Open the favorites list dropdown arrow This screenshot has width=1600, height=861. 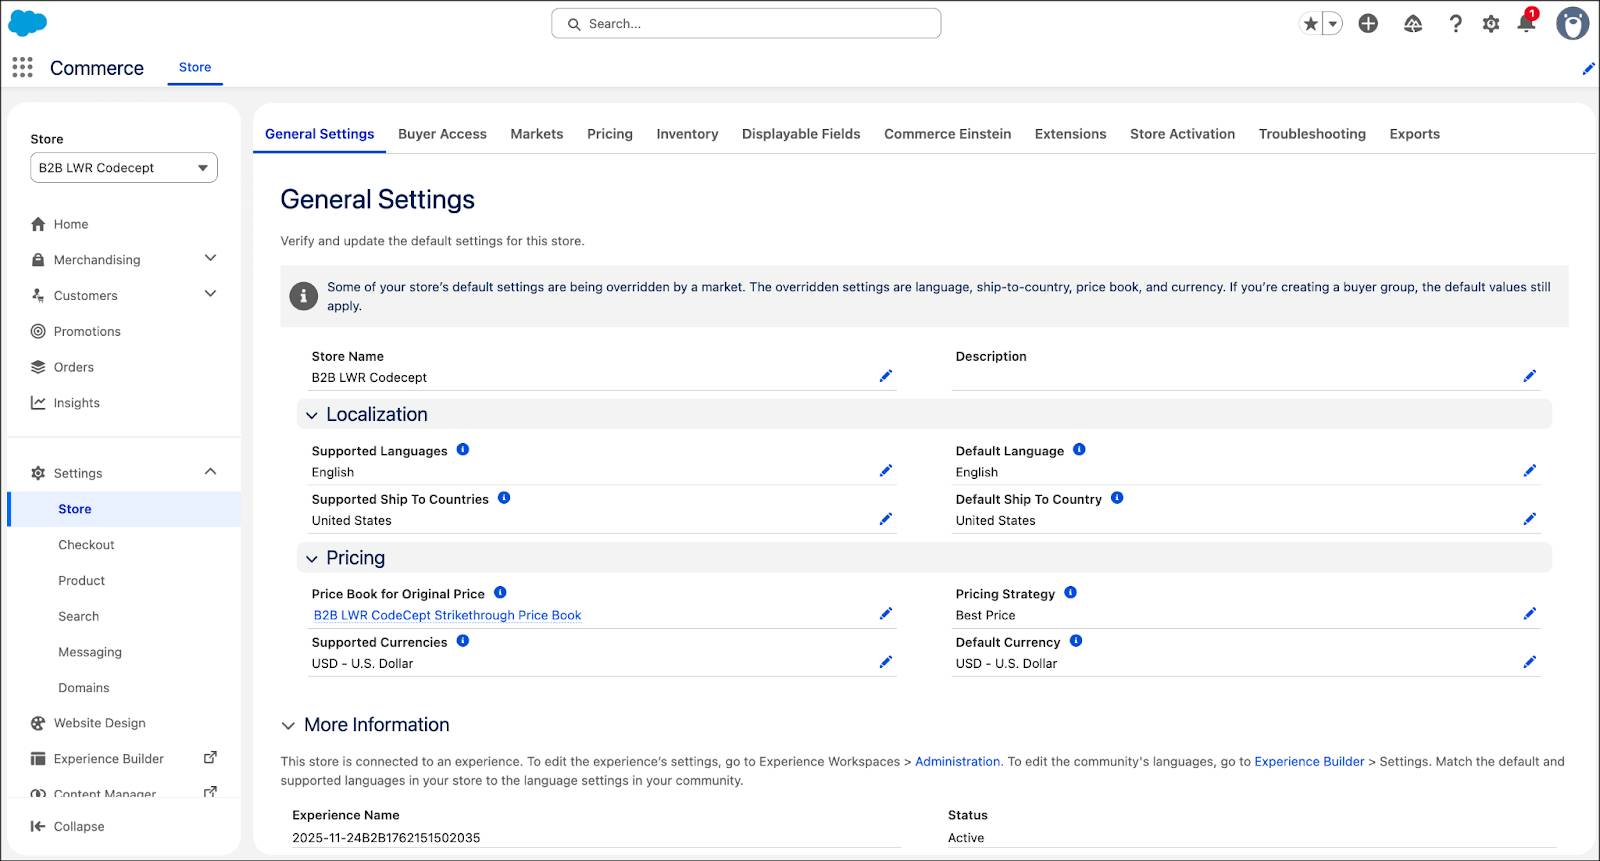(x=1332, y=24)
